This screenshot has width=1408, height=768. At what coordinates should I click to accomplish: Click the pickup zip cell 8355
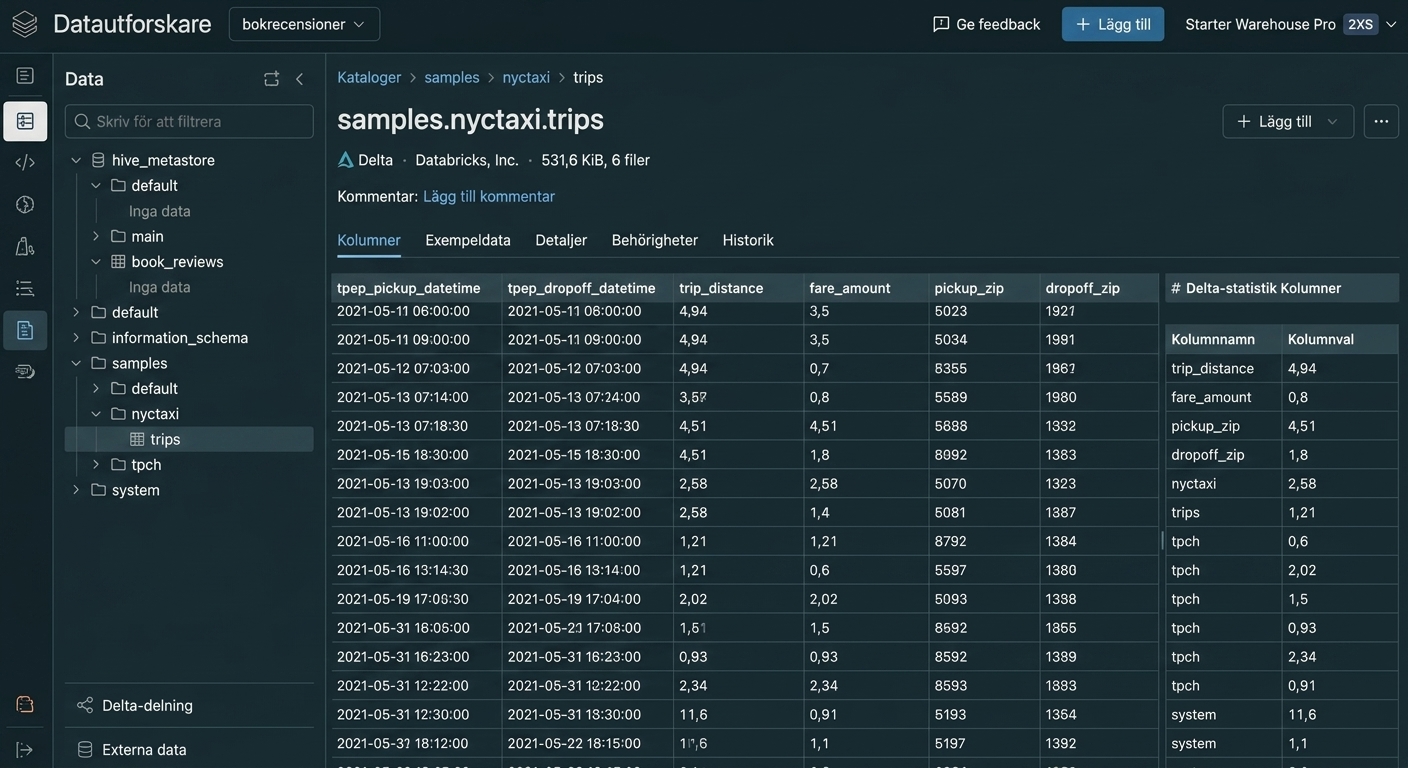pyautogui.click(x=984, y=368)
